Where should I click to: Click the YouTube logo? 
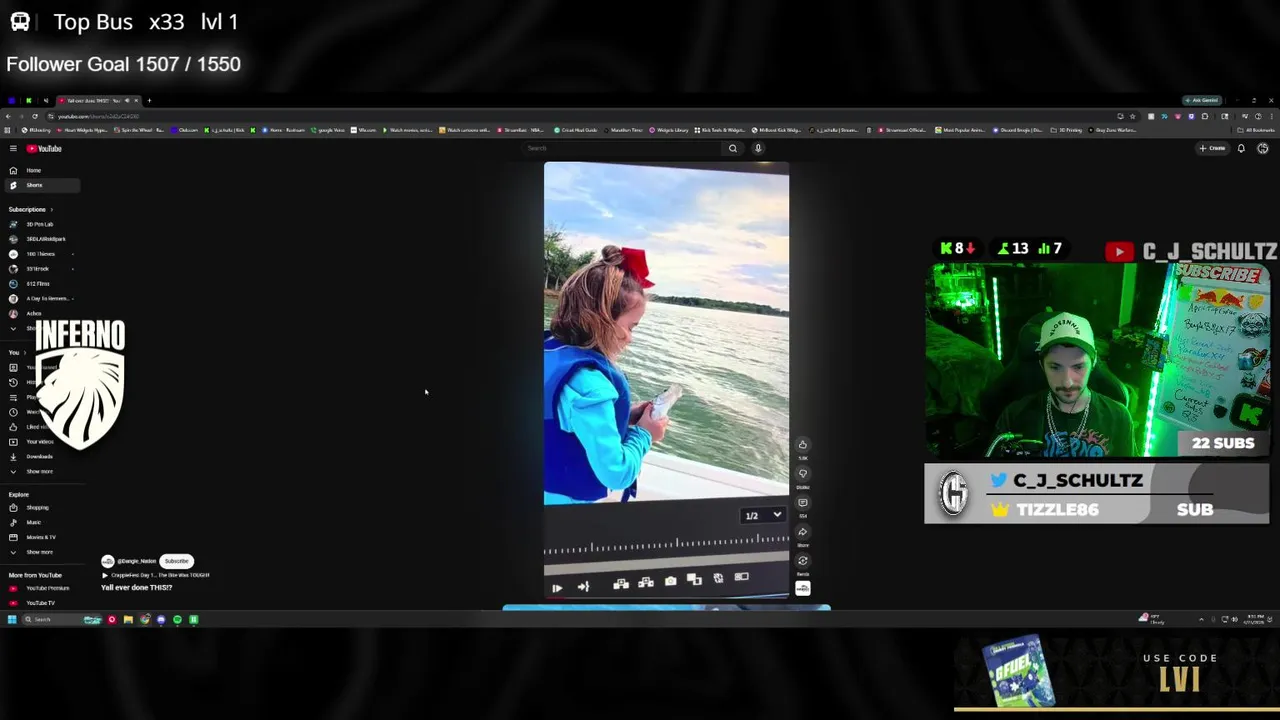tap(44, 149)
